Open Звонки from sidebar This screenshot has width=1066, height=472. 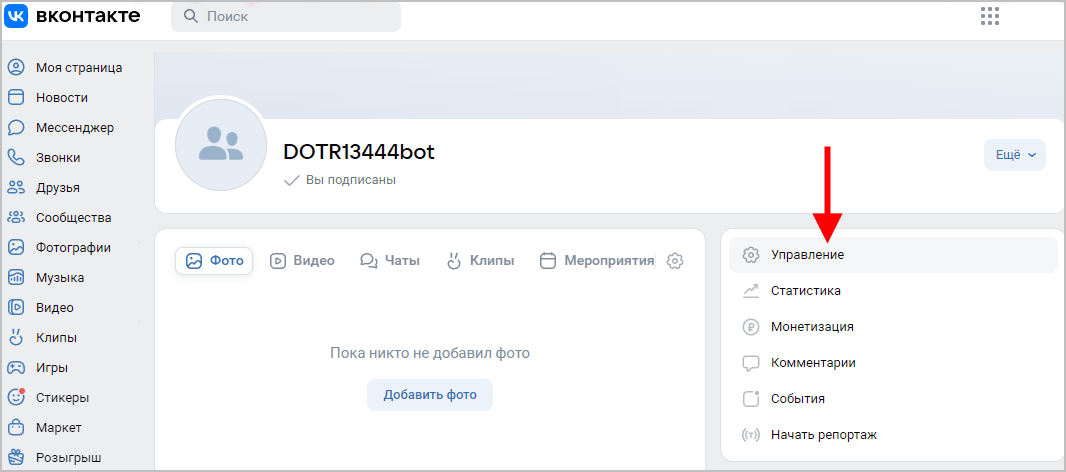pos(58,158)
